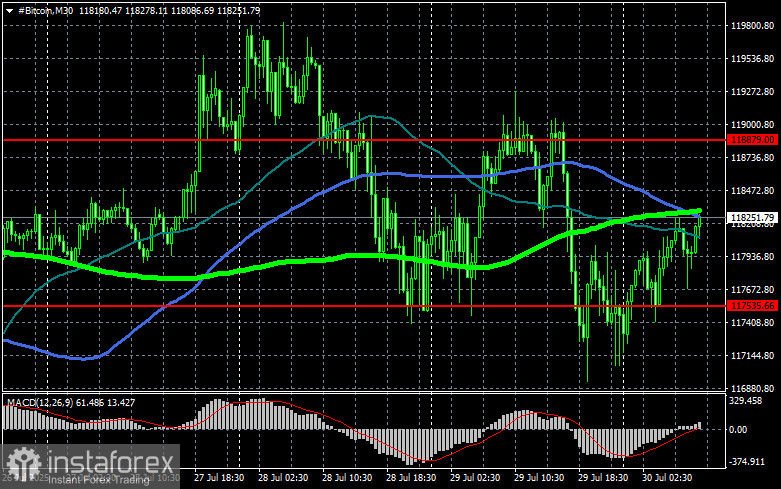Click the 117144.80 price scale value
The image size is (781, 489).
click(752, 356)
